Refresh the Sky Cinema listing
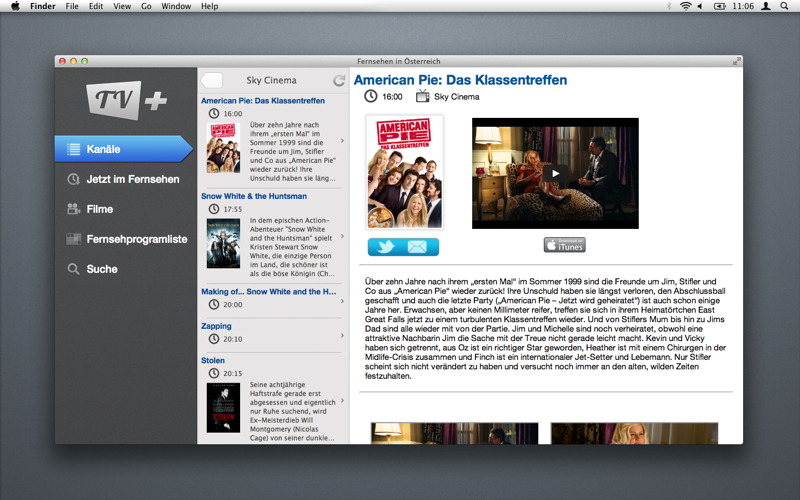800x500 pixels. [339, 81]
